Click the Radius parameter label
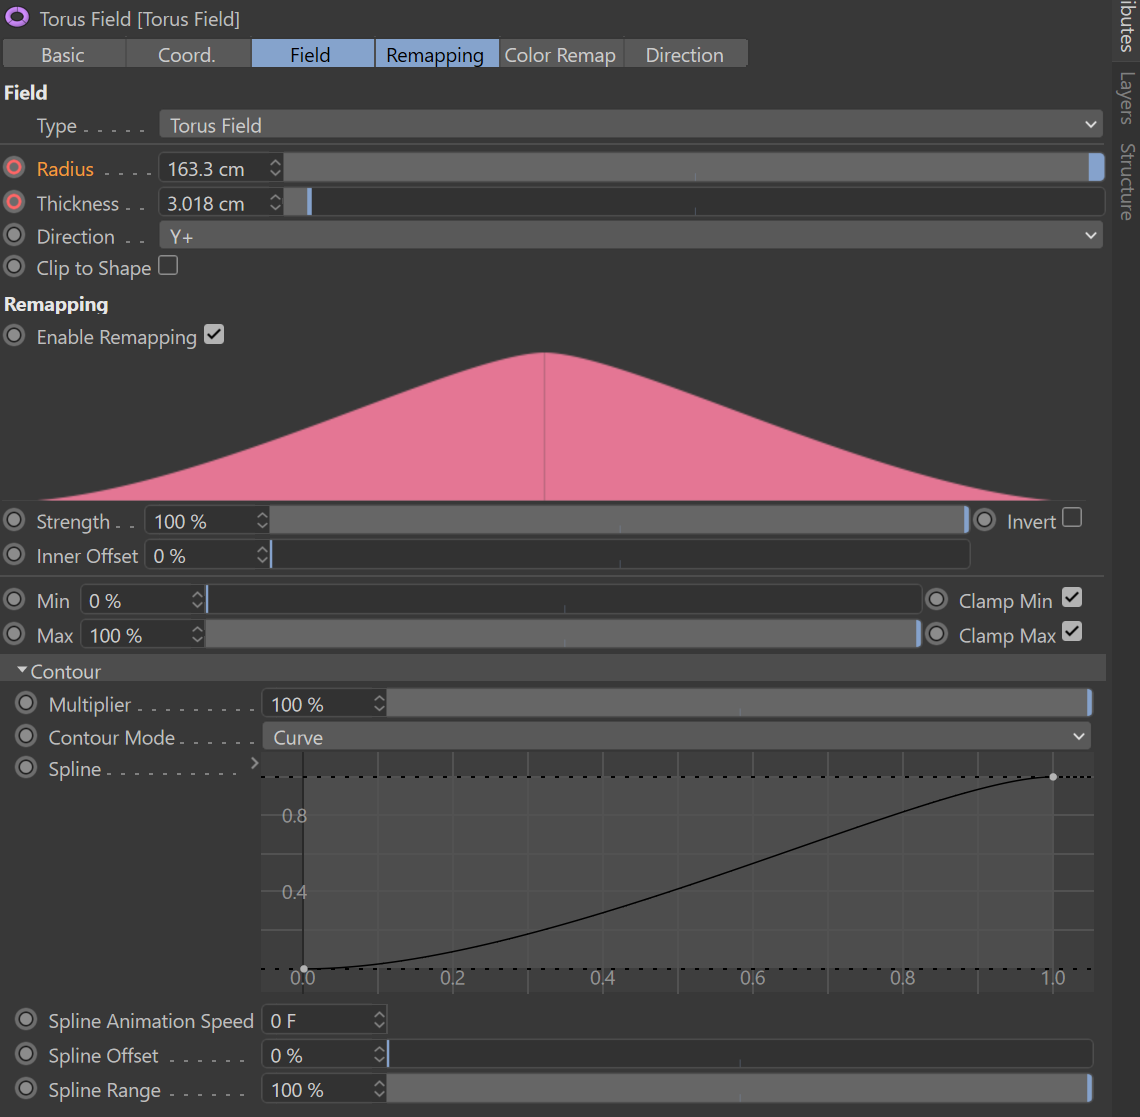 click(x=65, y=169)
